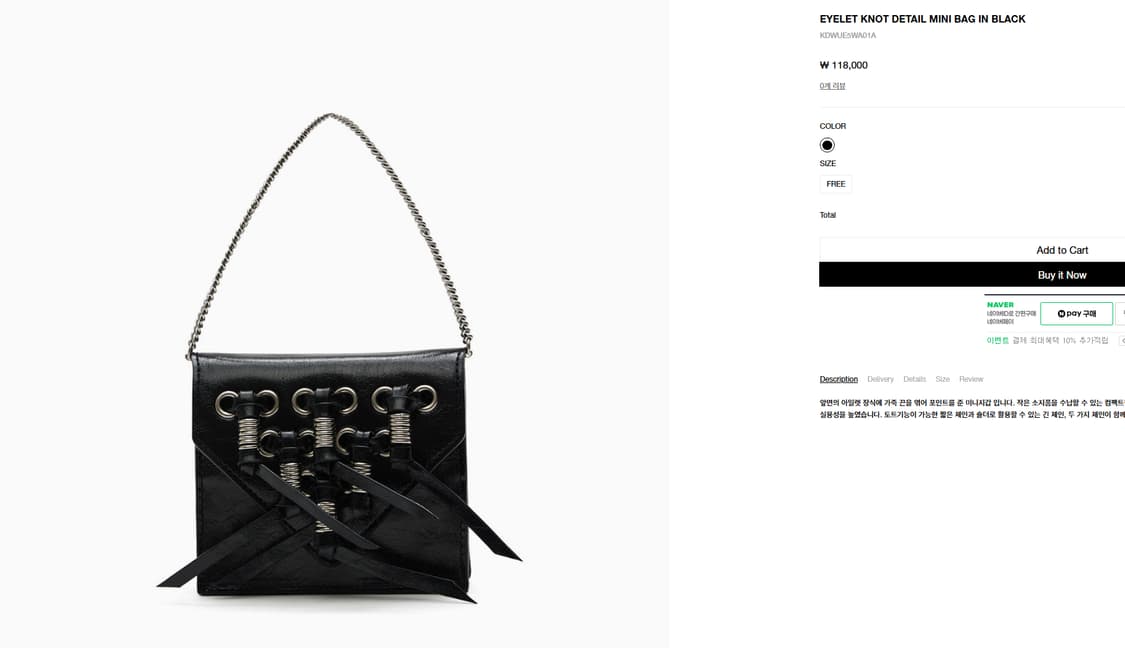Open the 0개 리뷰 reviews link
Screen dimensions: 1125x648
[832, 86]
